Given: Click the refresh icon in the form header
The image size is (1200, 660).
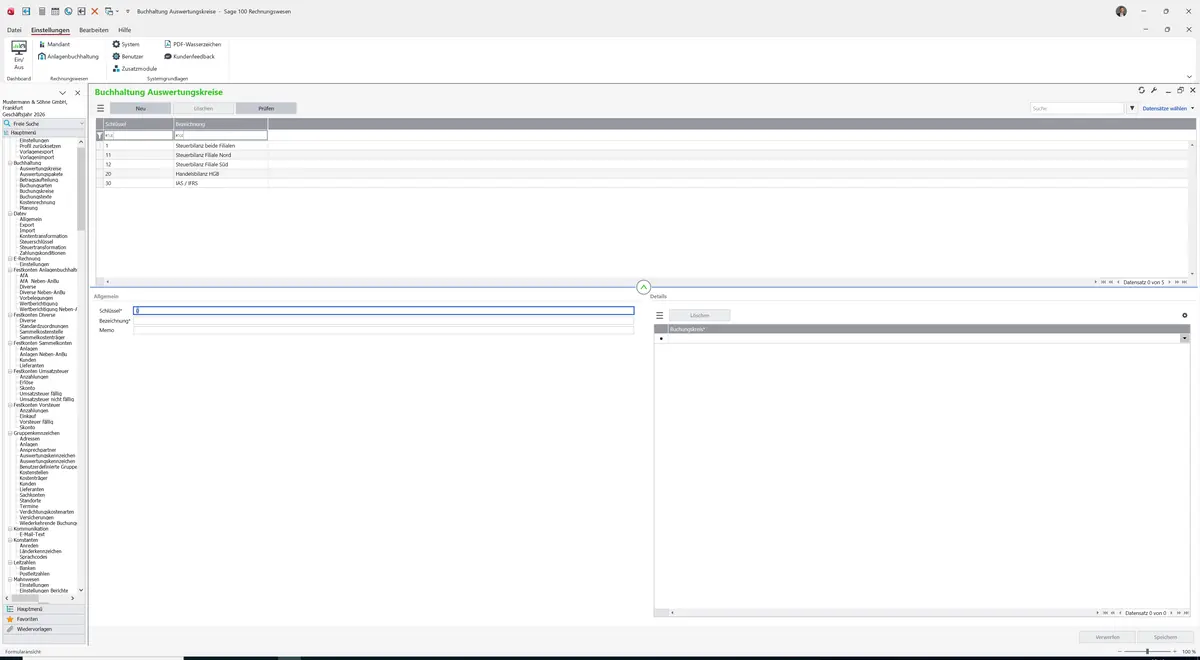Looking at the screenshot, I should (x=1142, y=90).
